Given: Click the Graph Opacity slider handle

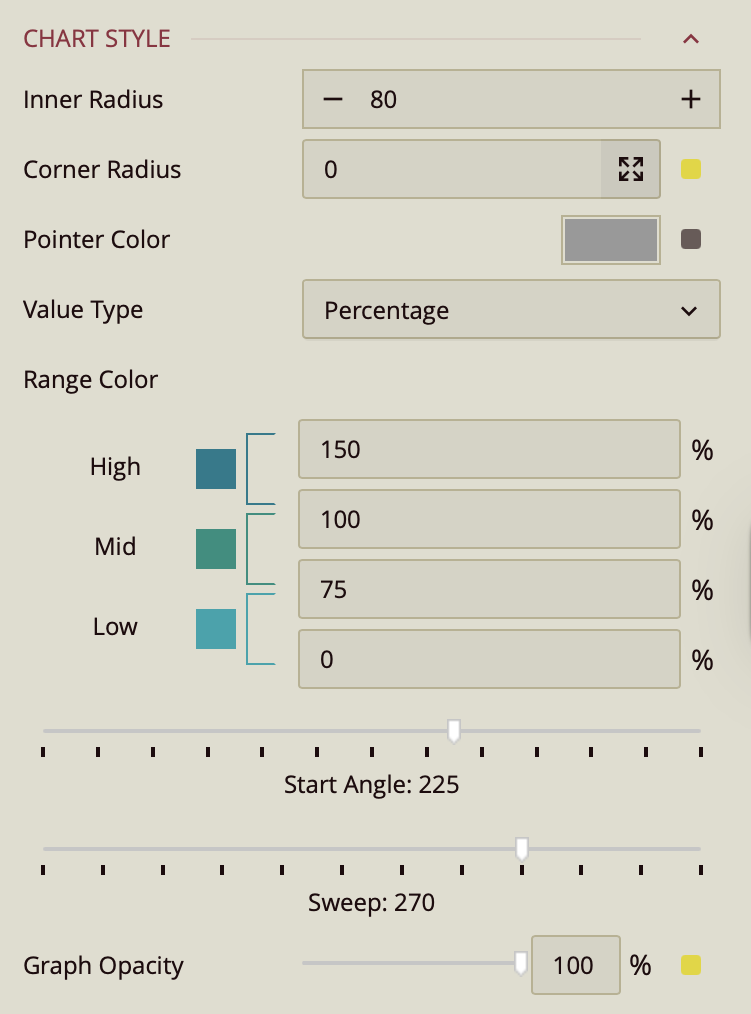Looking at the screenshot, I should pos(521,963).
